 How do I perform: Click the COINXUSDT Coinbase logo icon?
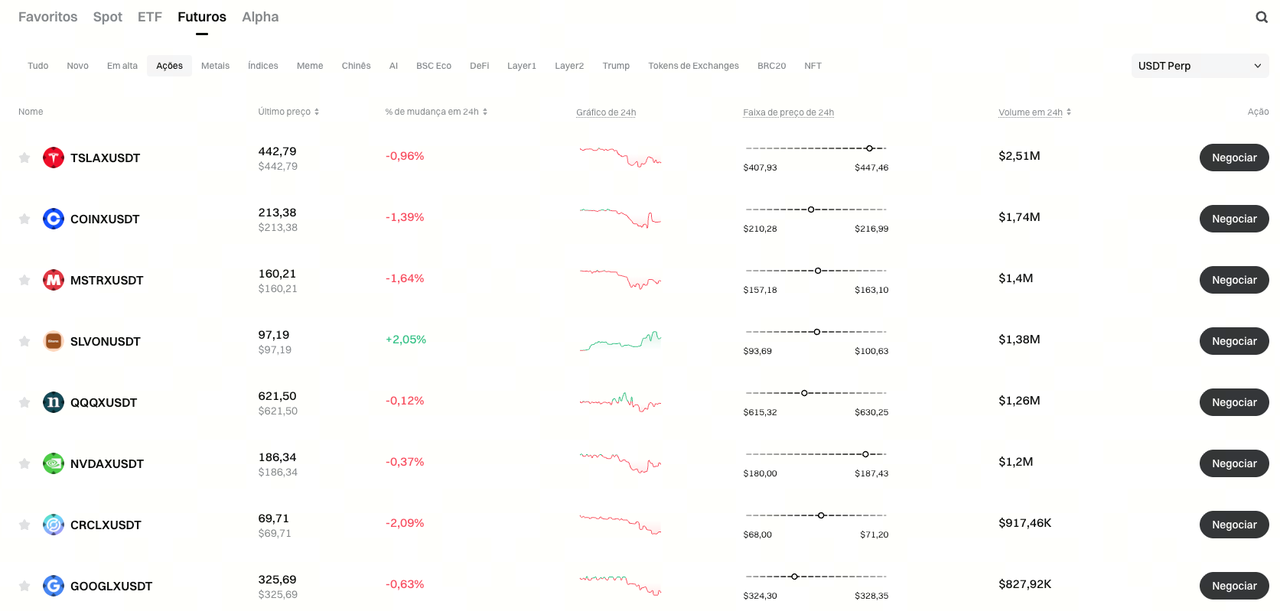click(53, 219)
